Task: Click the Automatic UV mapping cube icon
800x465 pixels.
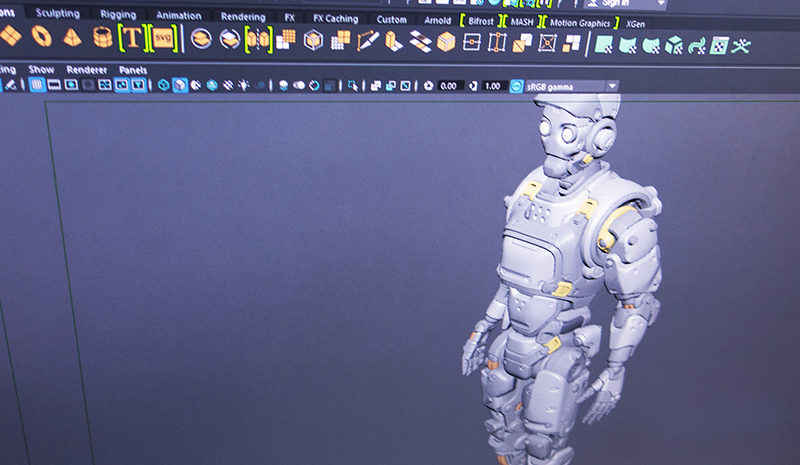Action: coord(674,46)
